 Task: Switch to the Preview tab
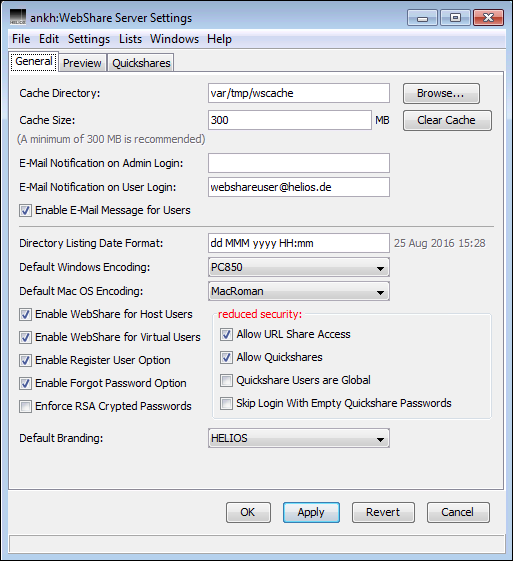point(82,63)
